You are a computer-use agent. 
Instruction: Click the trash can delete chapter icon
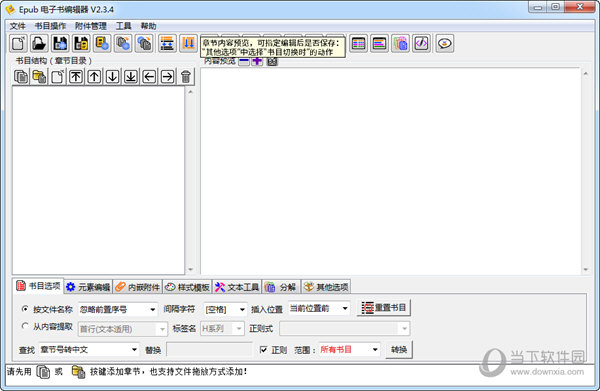pyautogui.click(x=186, y=77)
